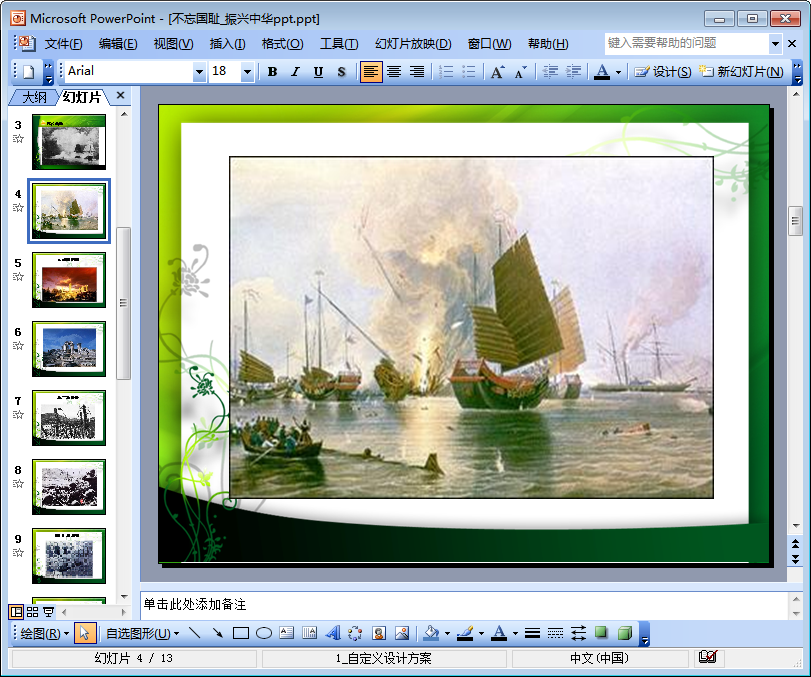Image resolution: width=811 pixels, height=677 pixels.
Task: Click Increase Indent icon
Action: [574, 72]
